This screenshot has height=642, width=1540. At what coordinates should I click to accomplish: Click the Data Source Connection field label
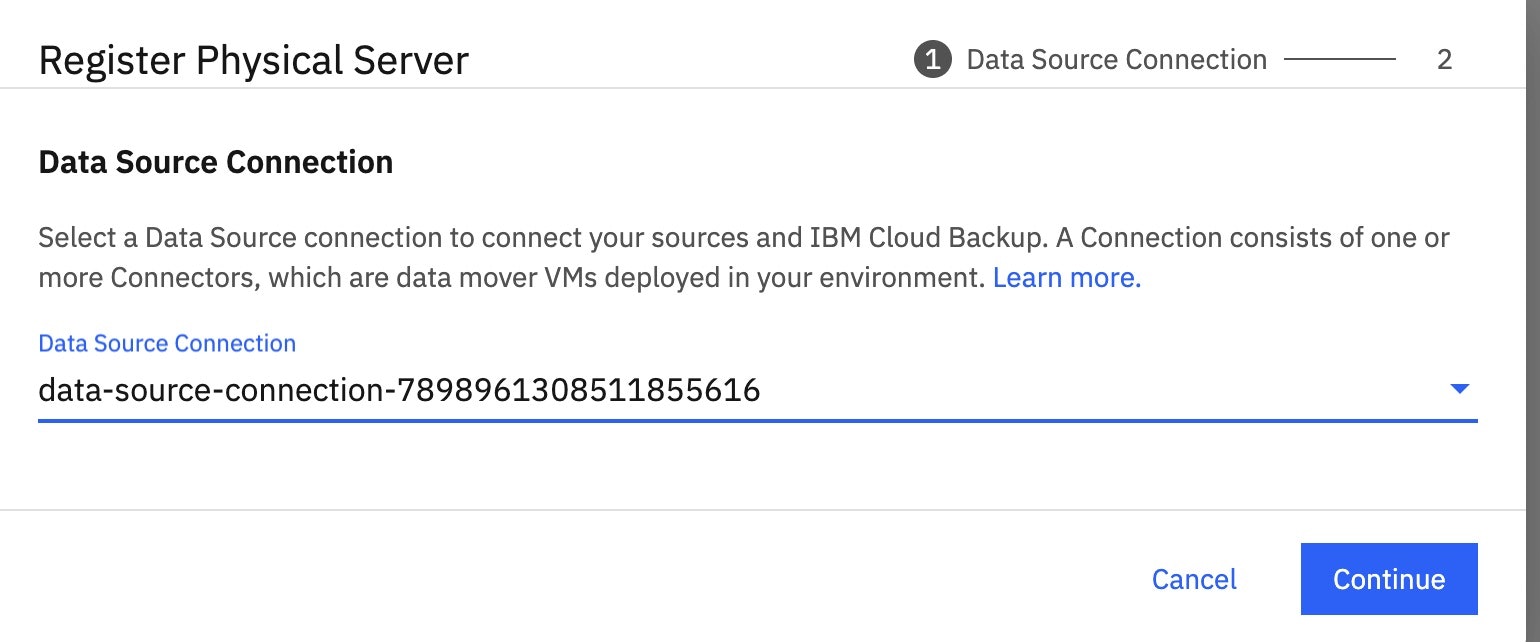166,343
